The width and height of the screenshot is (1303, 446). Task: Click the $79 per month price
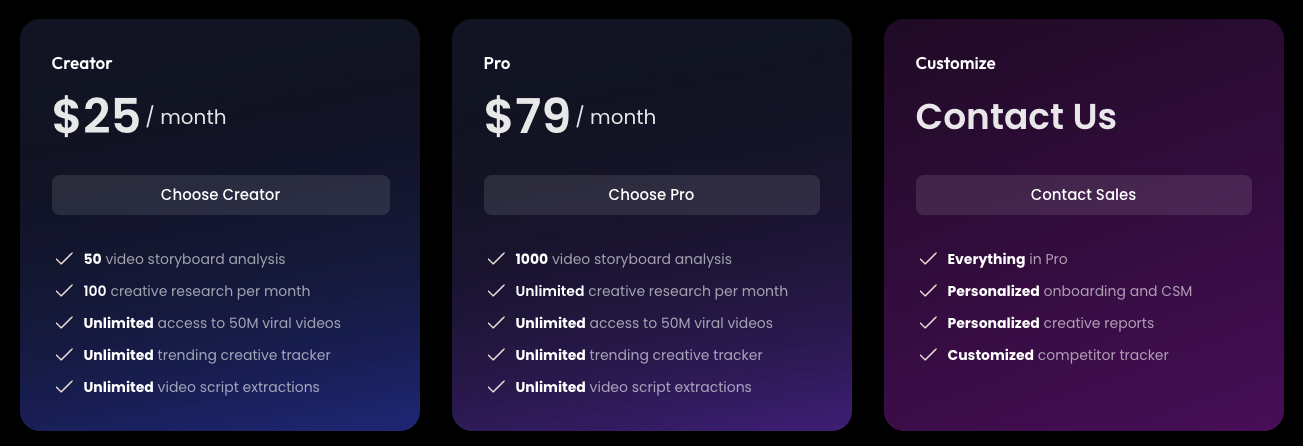pos(570,117)
